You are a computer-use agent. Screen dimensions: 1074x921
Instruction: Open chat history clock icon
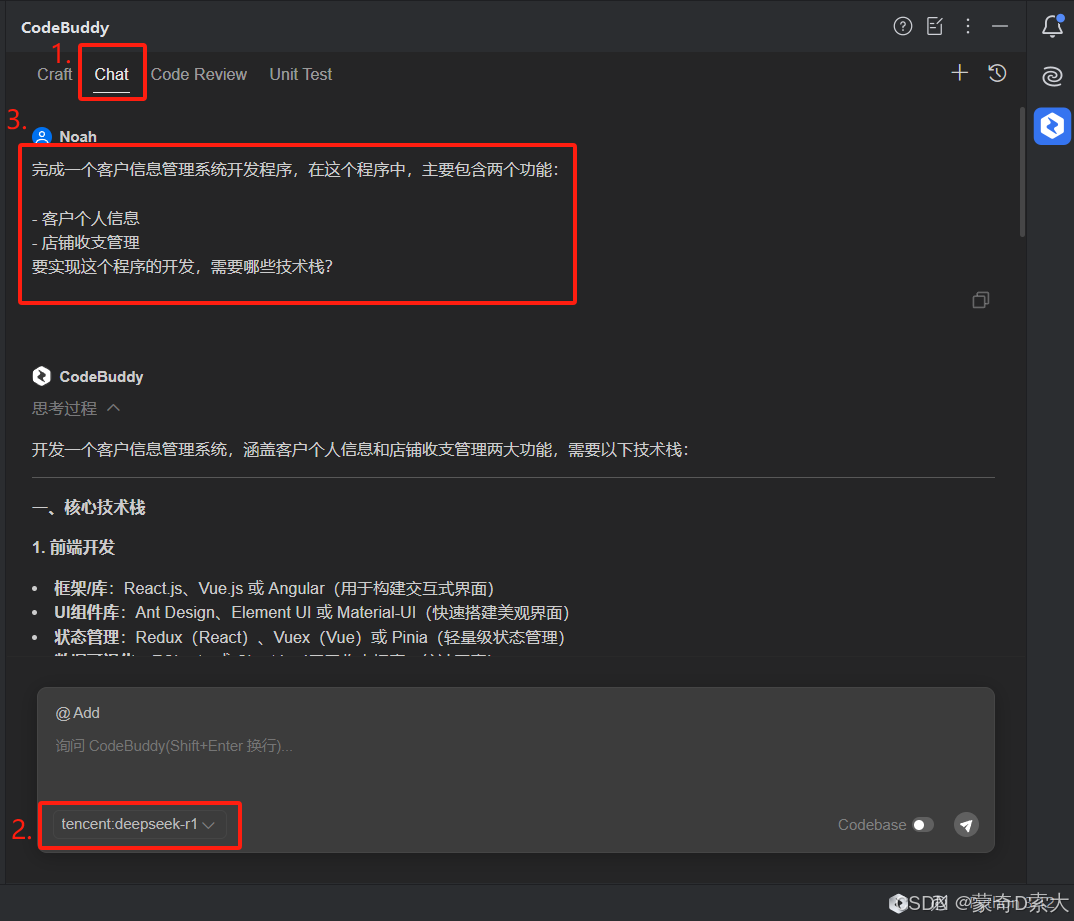coord(997,73)
